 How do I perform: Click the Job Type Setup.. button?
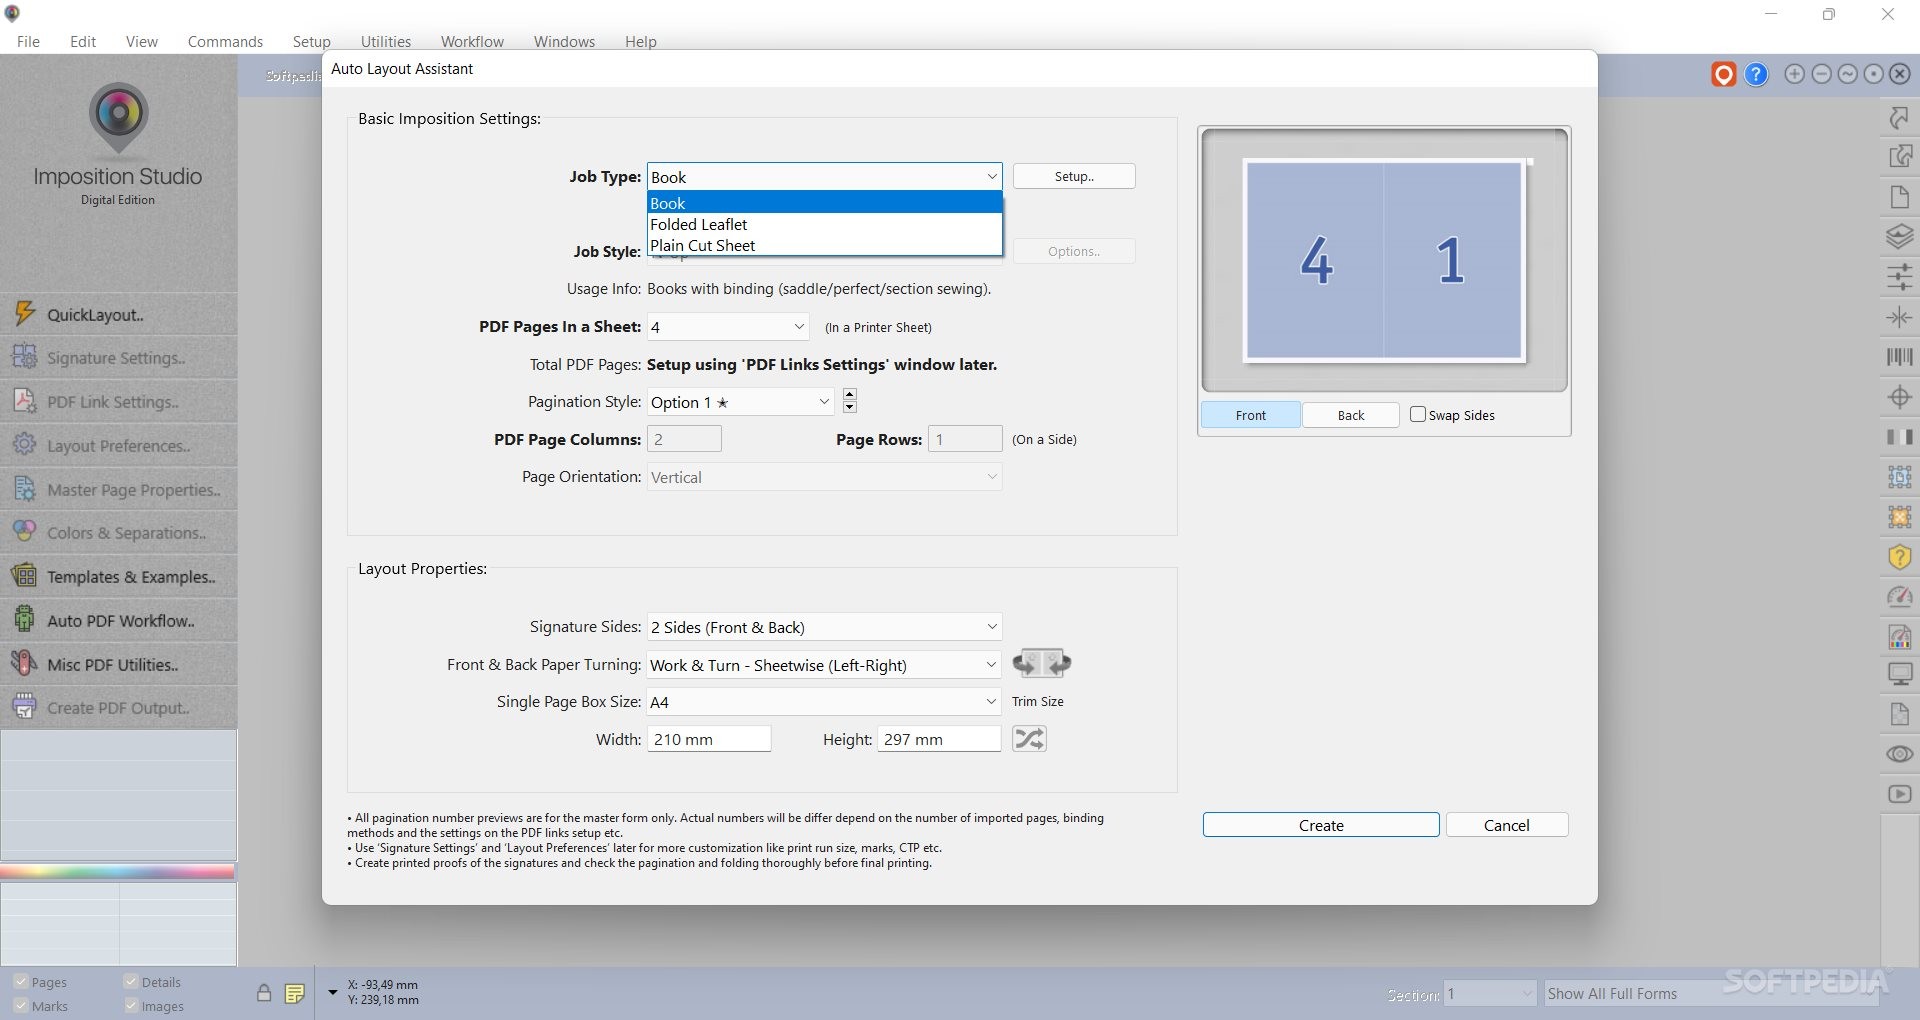tap(1074, 176)
